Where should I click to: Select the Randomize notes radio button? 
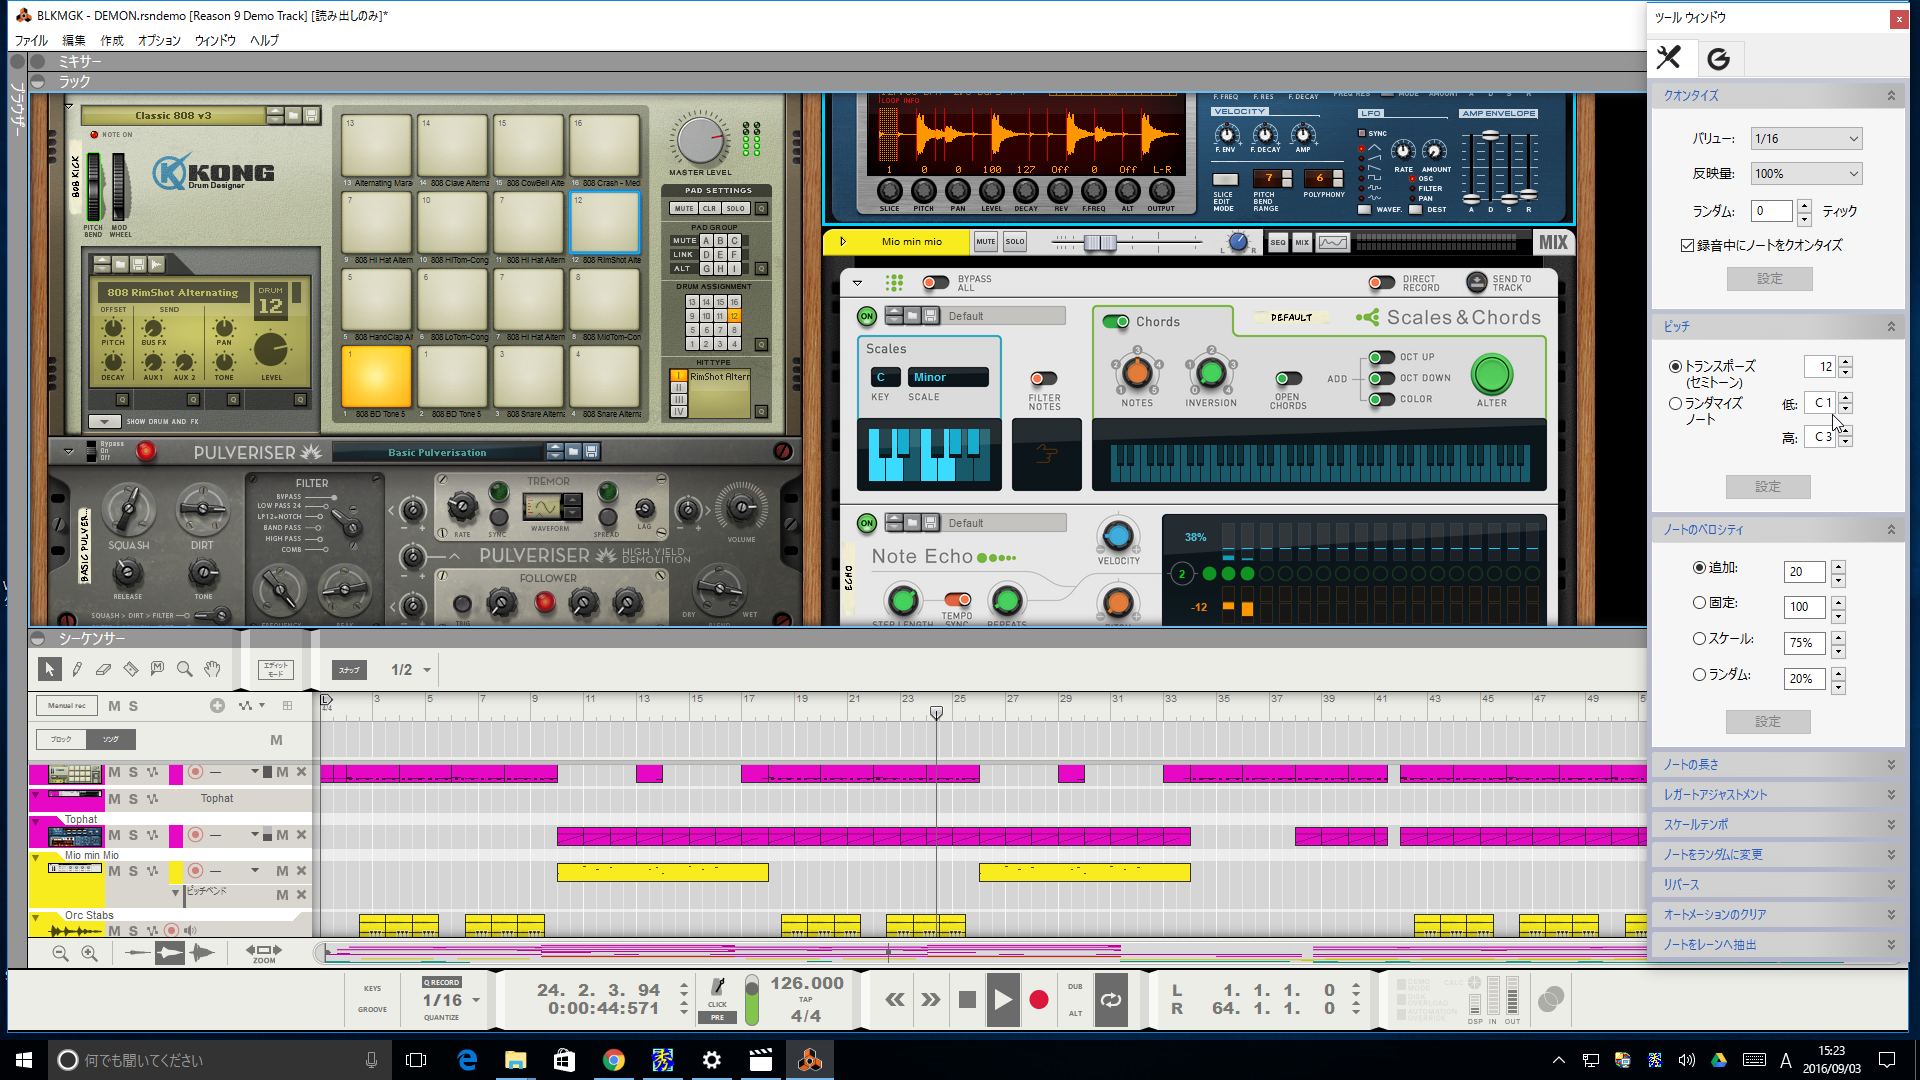tap(1675, 404)
